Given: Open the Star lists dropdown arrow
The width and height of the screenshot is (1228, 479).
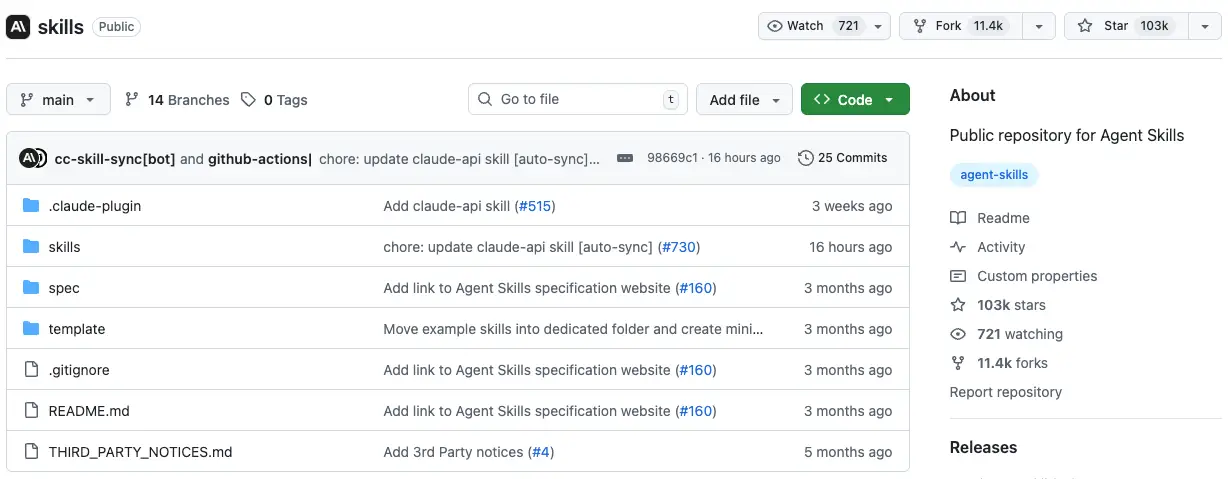Looking at the screenshot, I should click(x=1204, y=26).
